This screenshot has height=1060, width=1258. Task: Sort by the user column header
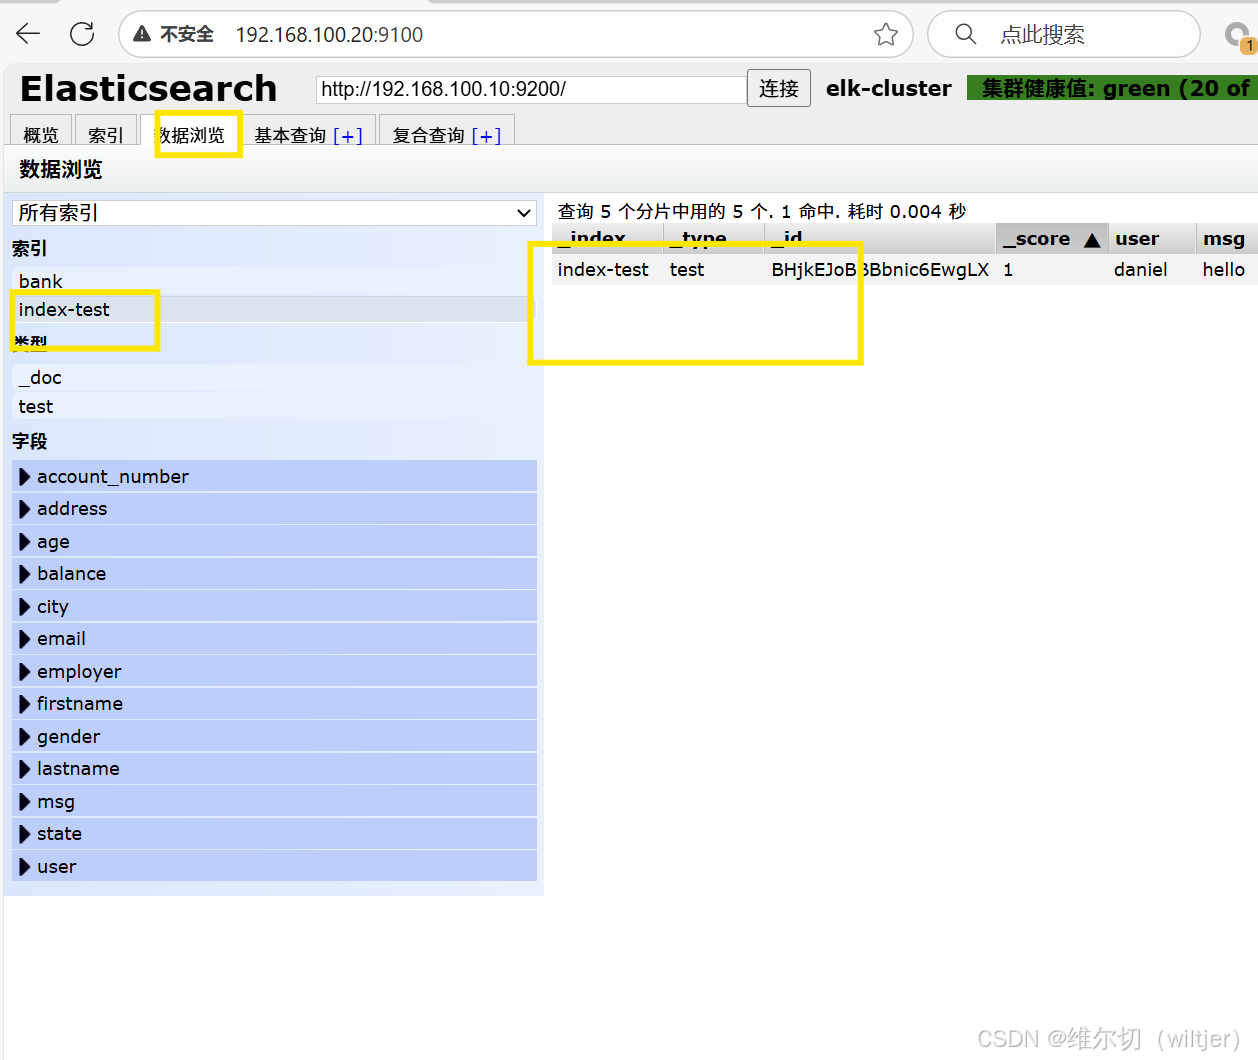click(1152, 239)
